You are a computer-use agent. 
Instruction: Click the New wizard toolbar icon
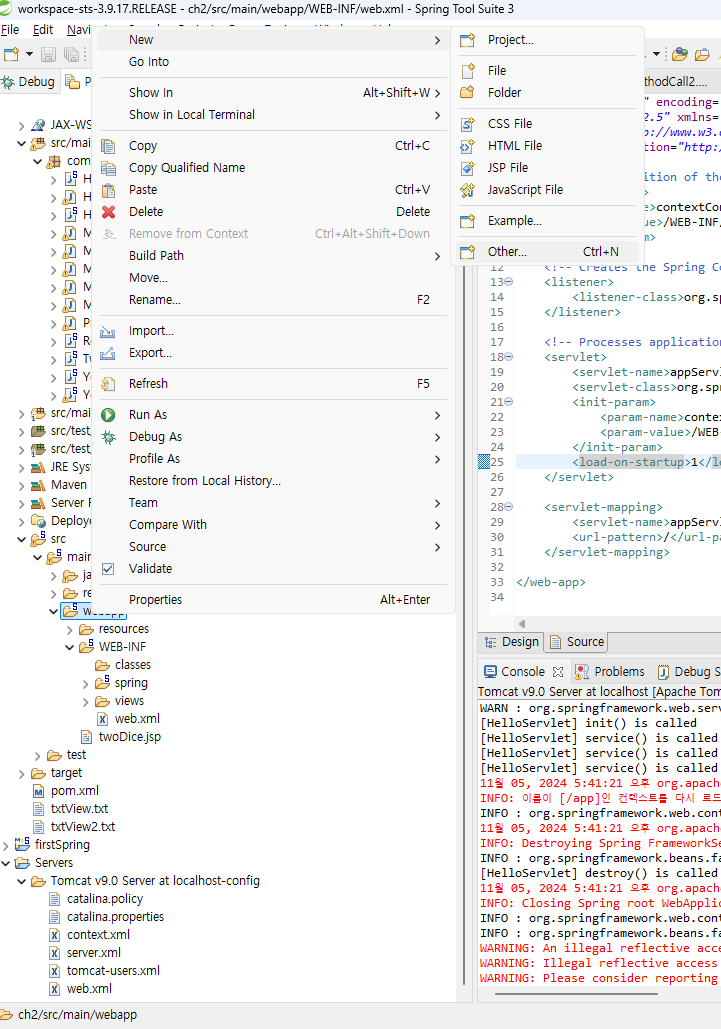coord(11,54)
